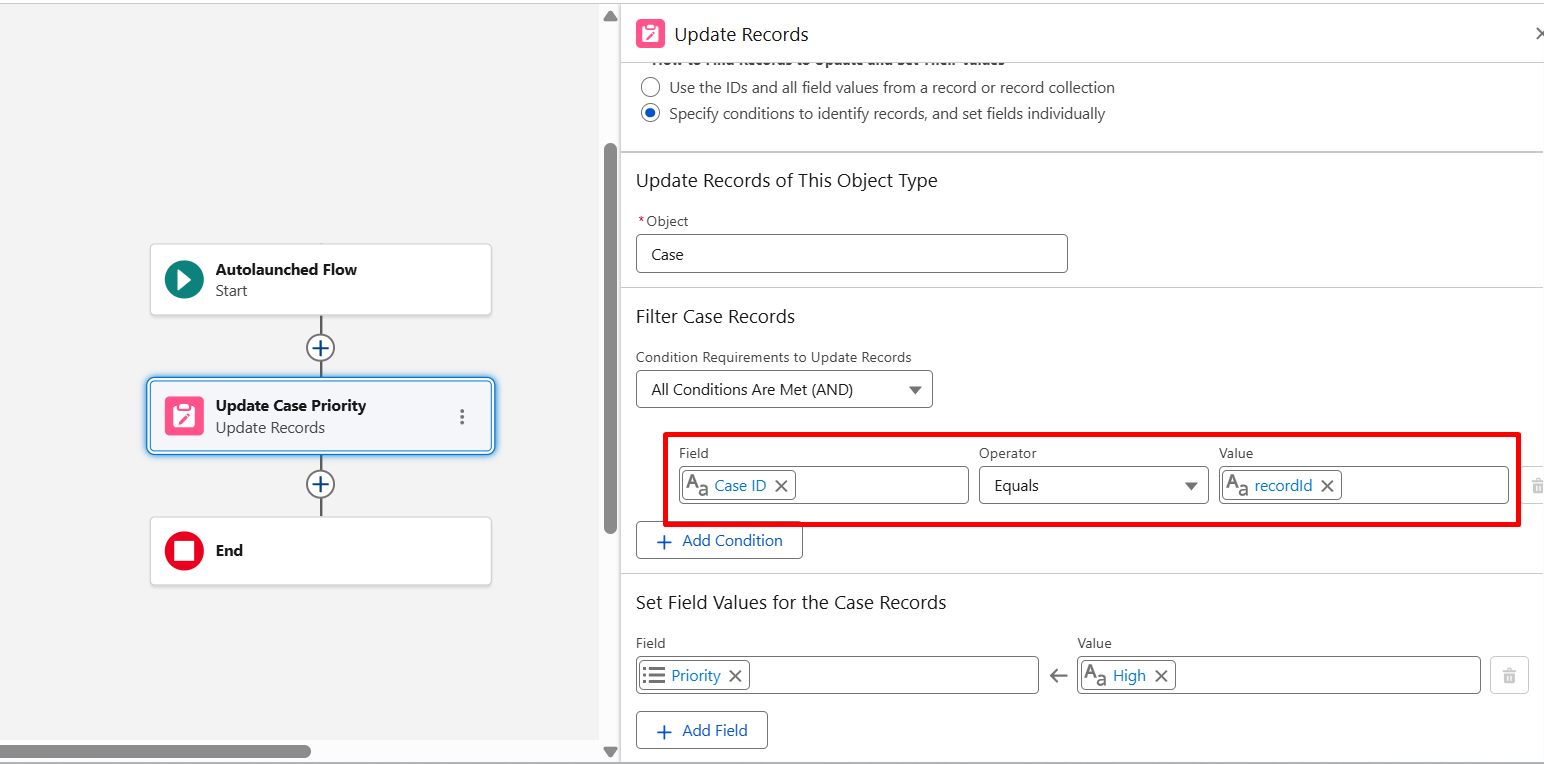Click the filter Field input containing Case ID
1544x764 pixels.
[x=824, y=485]
